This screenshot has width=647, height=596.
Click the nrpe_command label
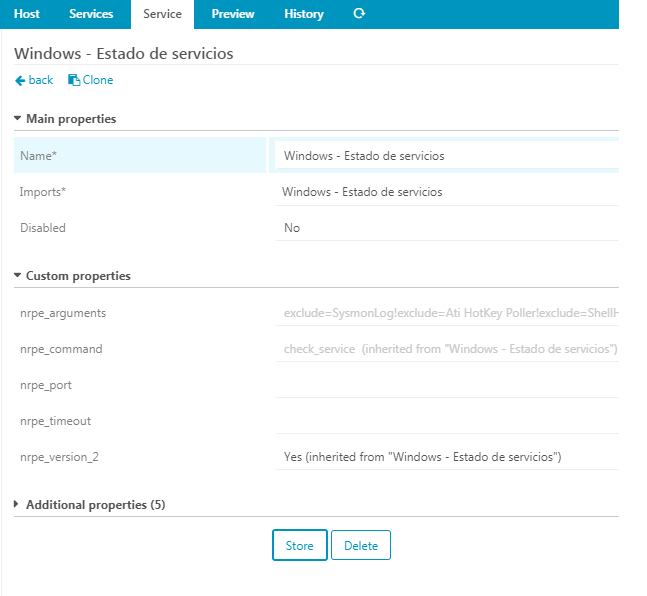pos(61,349)
